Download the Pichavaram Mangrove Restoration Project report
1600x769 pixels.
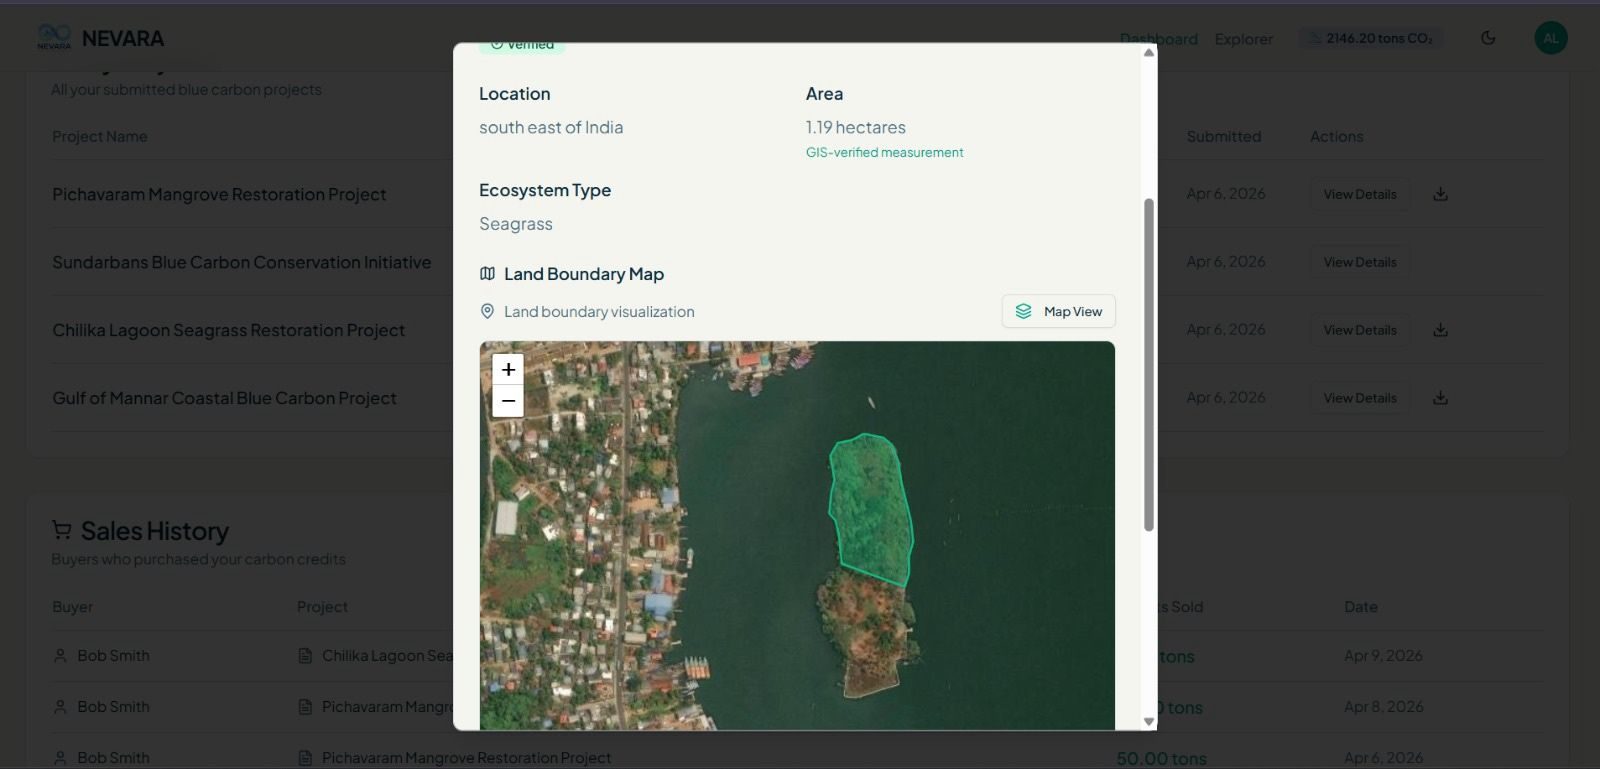point(1440,194)
